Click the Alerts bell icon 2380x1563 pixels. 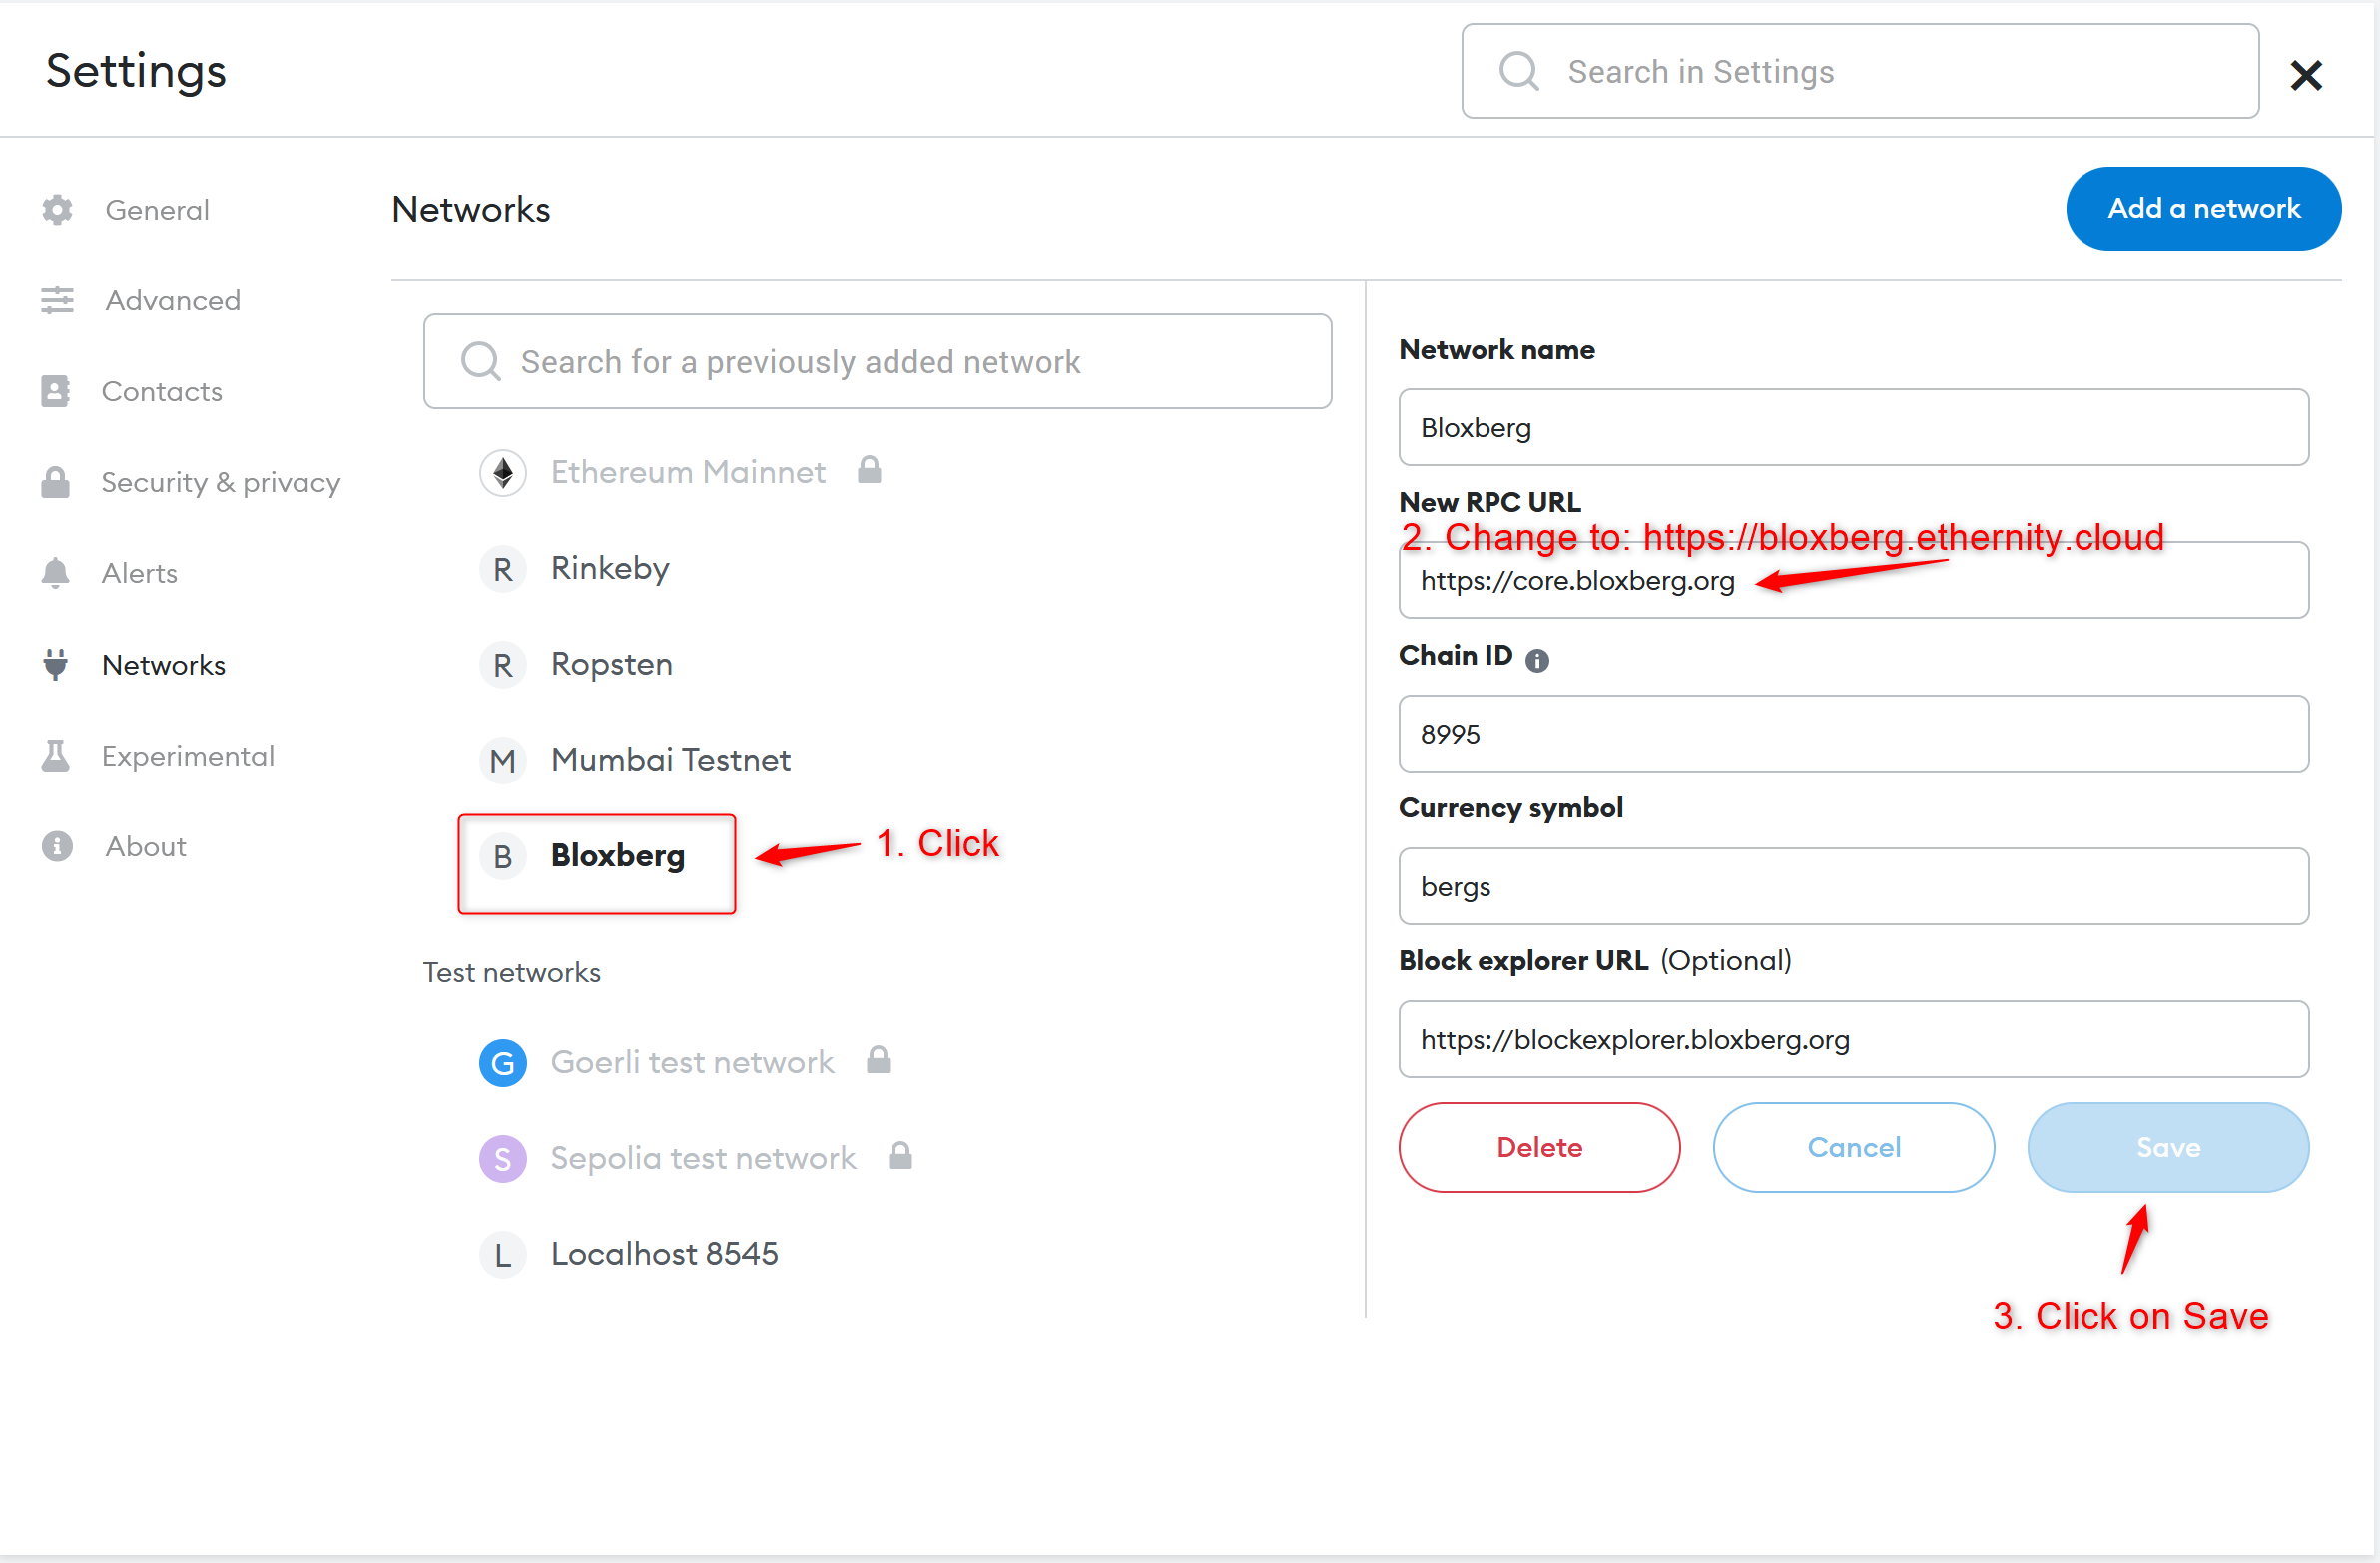pos(56,573)
